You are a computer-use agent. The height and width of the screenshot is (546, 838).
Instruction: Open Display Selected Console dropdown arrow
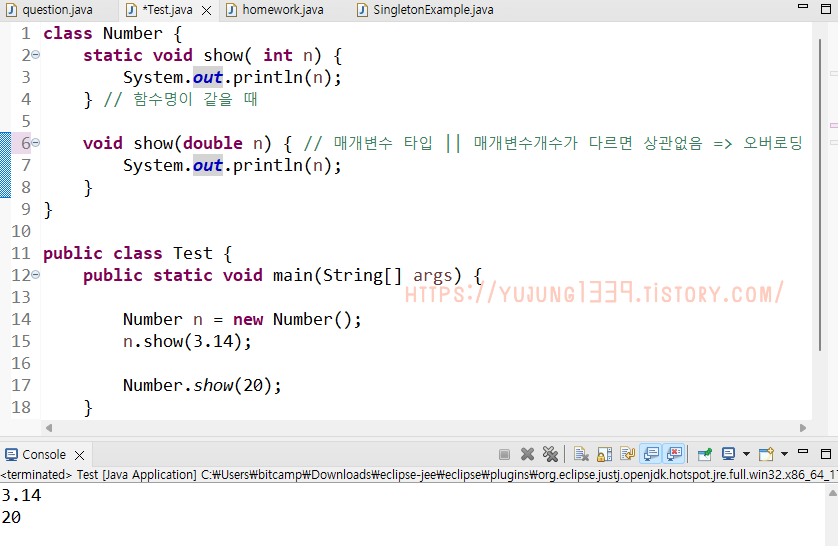click(x=746, y=455)
